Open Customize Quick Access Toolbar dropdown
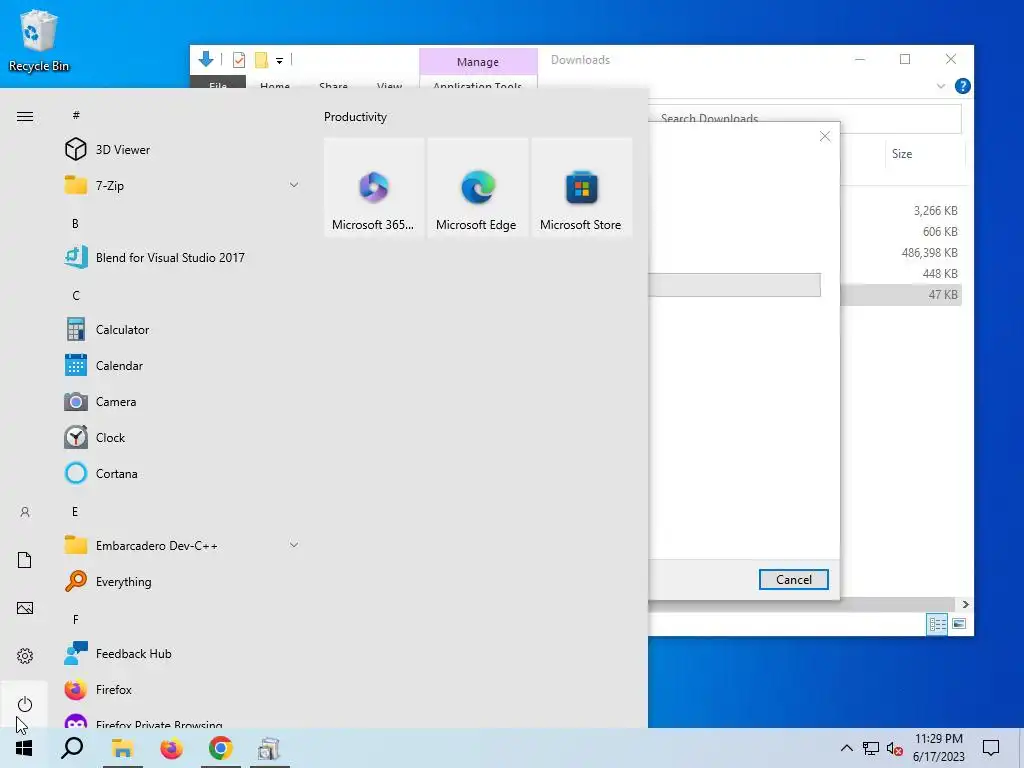This screenshot has height=768, width=1024. click(x=280, y=61)
